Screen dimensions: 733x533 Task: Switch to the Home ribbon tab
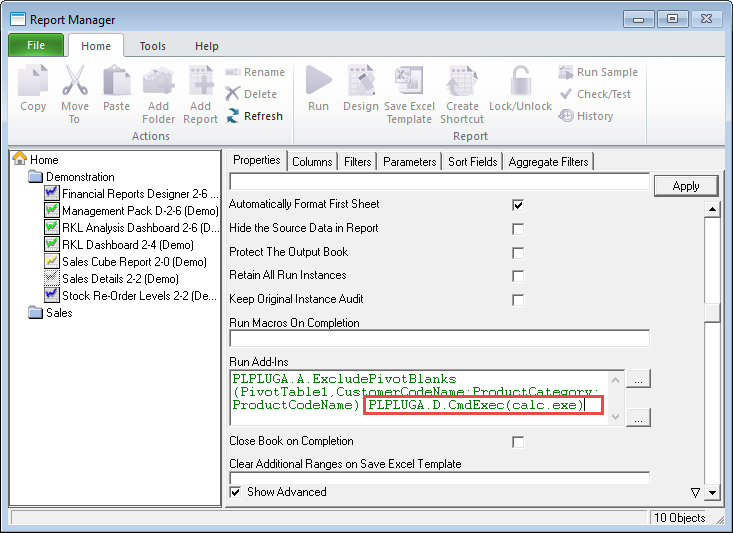tap(96, 46)
